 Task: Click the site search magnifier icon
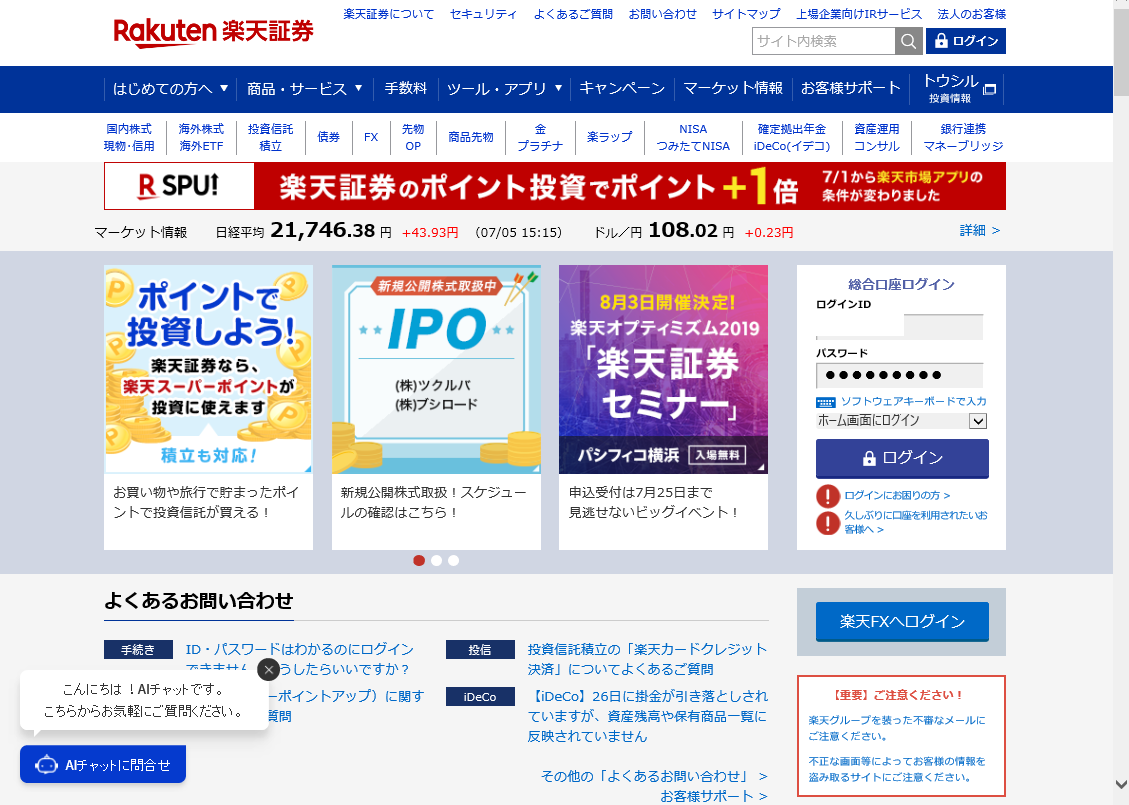[909, 41]
